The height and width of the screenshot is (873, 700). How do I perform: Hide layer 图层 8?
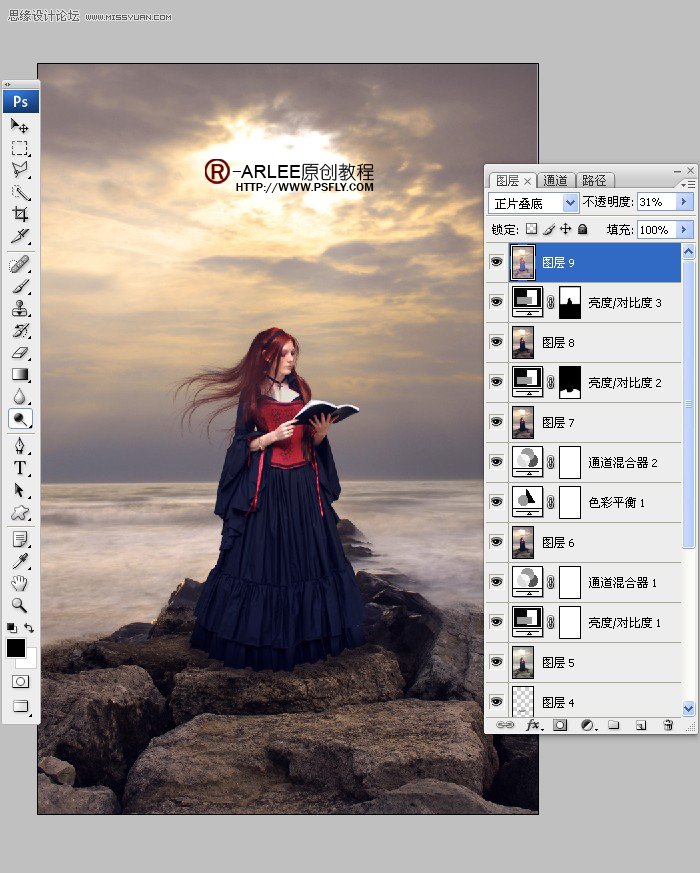pyautogui.click(x=496, y=342)
